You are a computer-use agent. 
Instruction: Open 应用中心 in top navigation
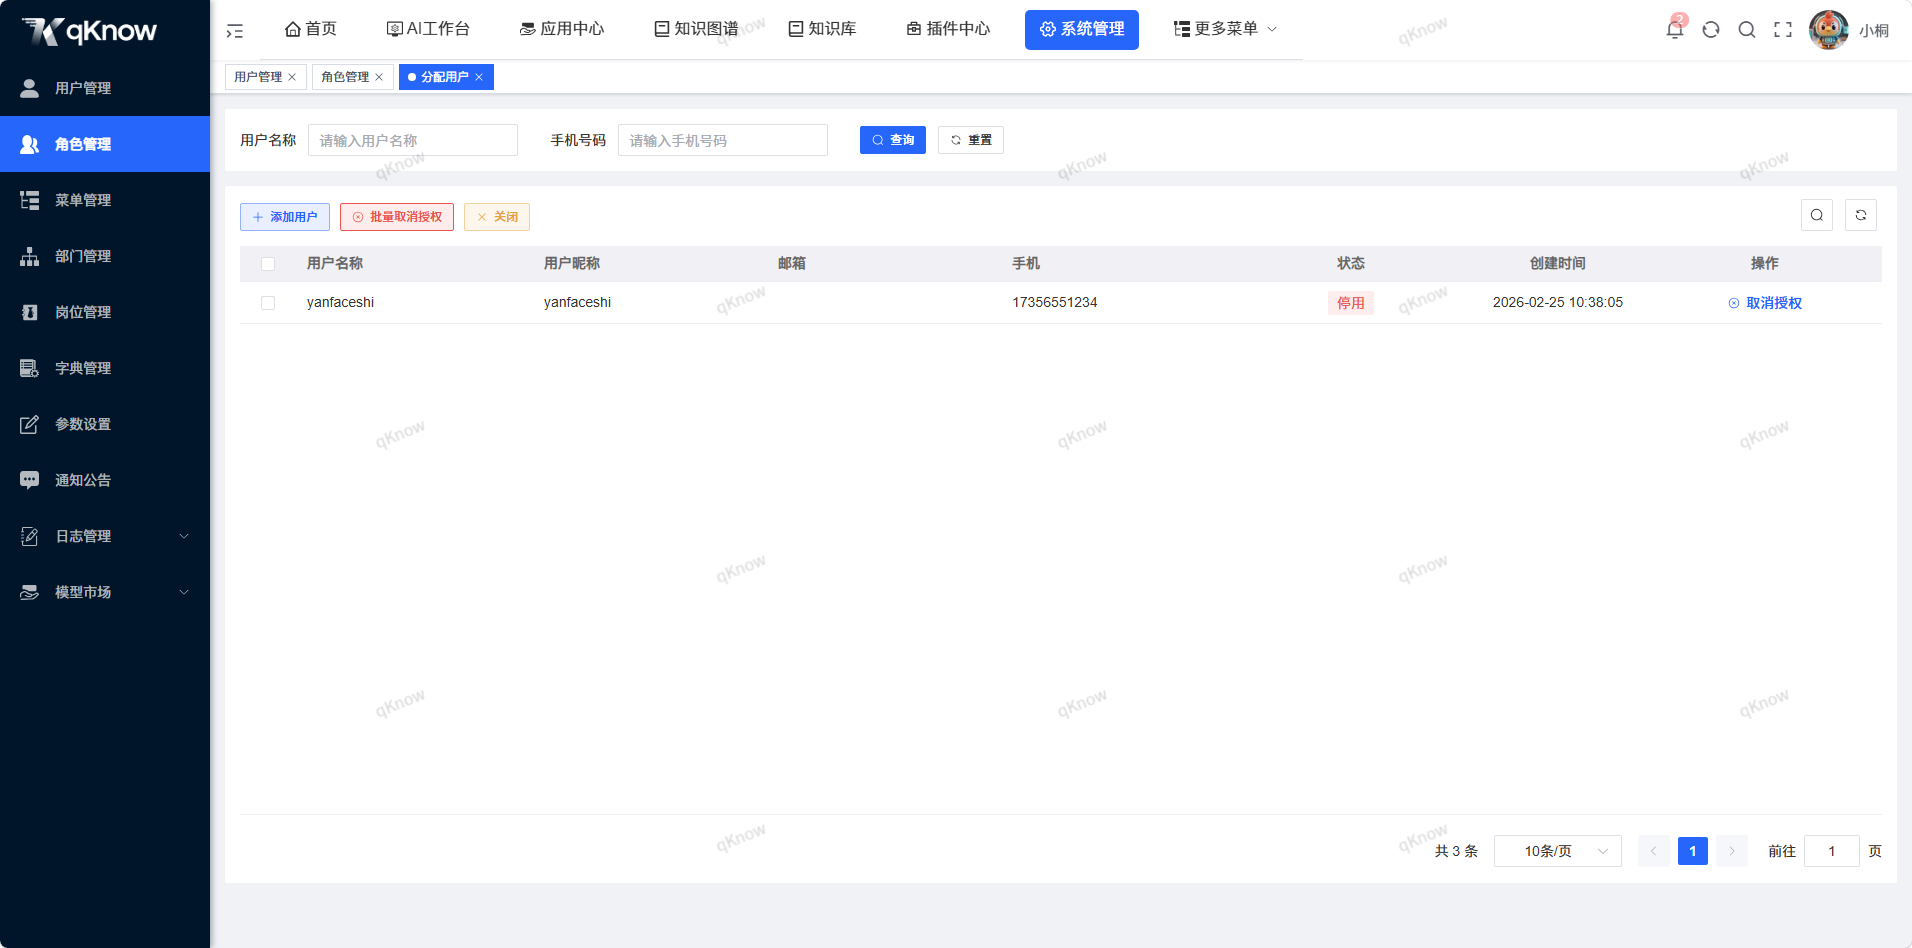tap(562, 29)
